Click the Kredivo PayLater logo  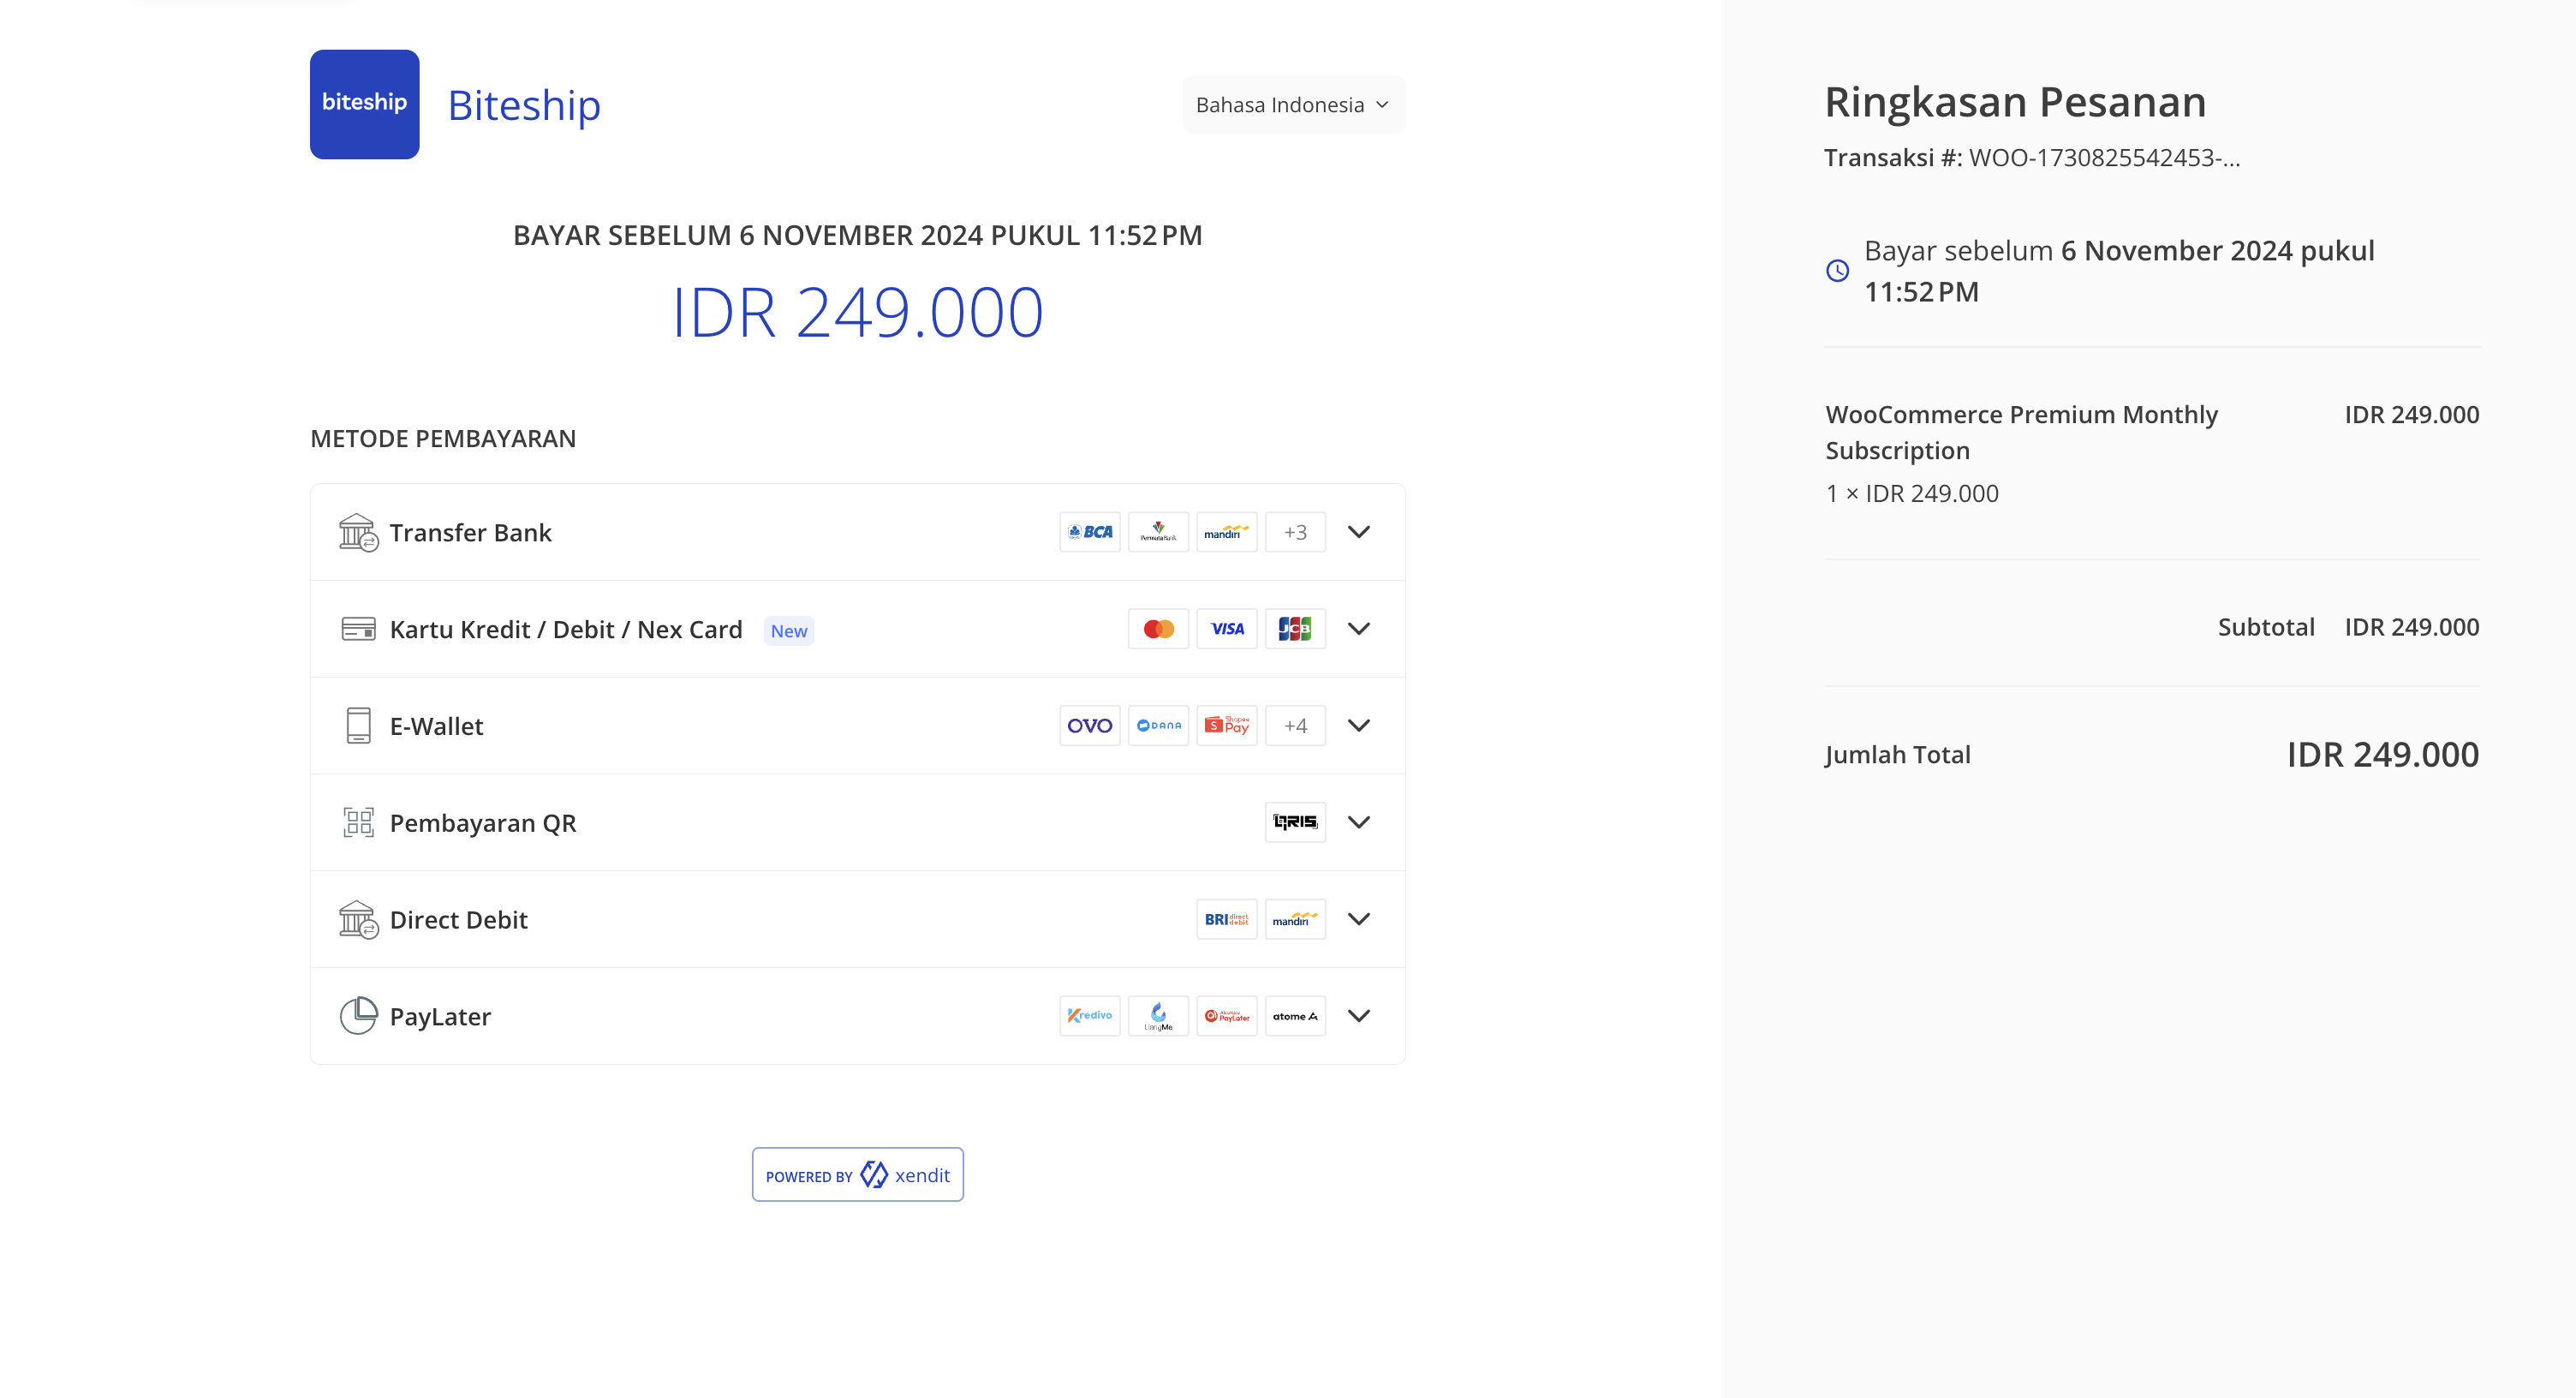(1089, 1016)
